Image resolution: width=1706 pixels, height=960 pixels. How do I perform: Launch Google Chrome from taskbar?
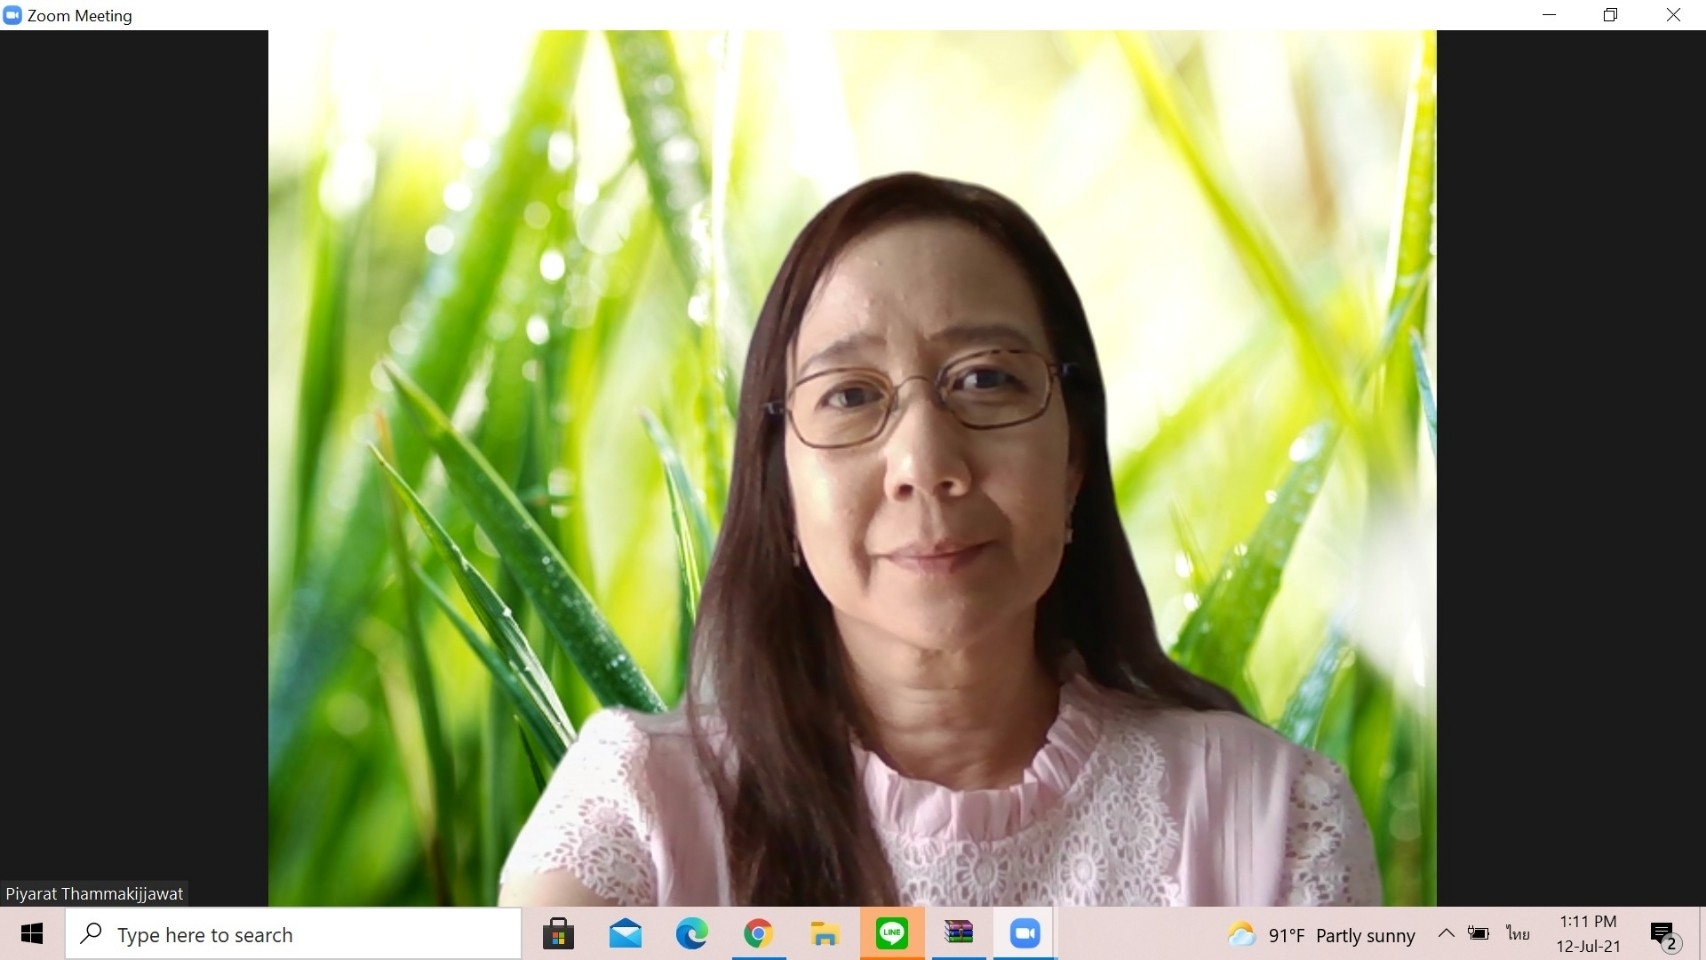coord(758,934)
